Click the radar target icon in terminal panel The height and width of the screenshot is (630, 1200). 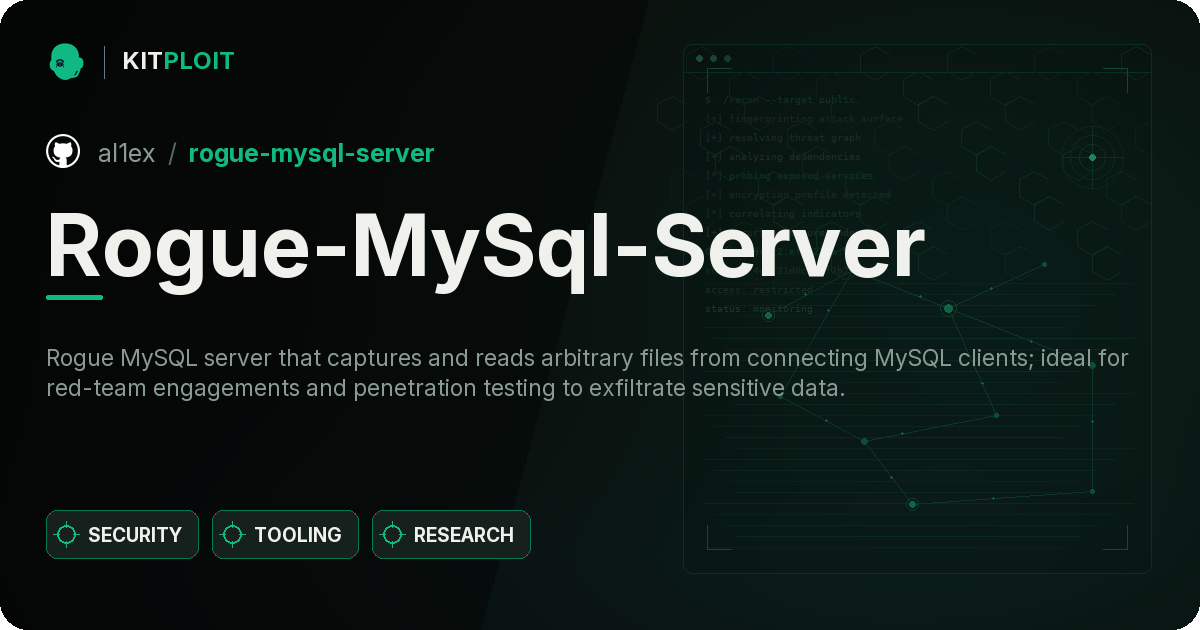pos(1092,157)
